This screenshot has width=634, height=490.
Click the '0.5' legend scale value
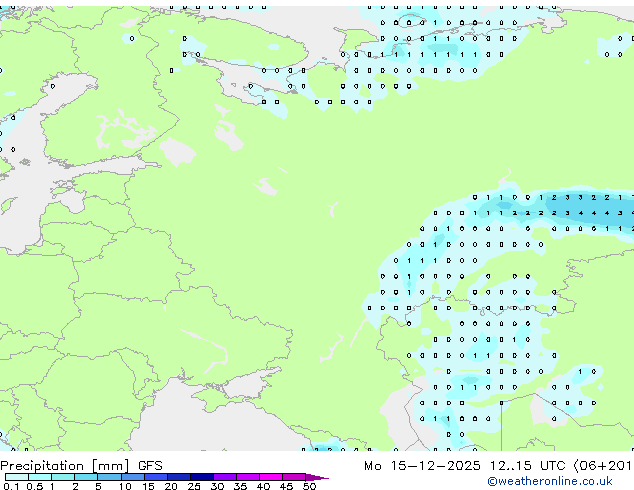coord(35,486)
